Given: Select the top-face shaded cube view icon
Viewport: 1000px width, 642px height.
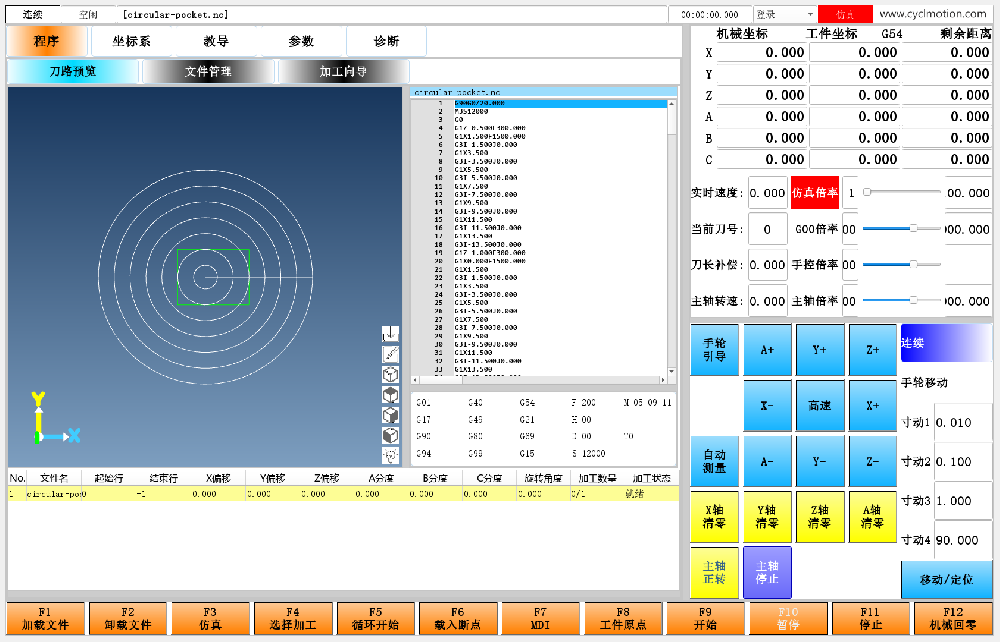Looking at the screenshot, I should tap(390, 395).
